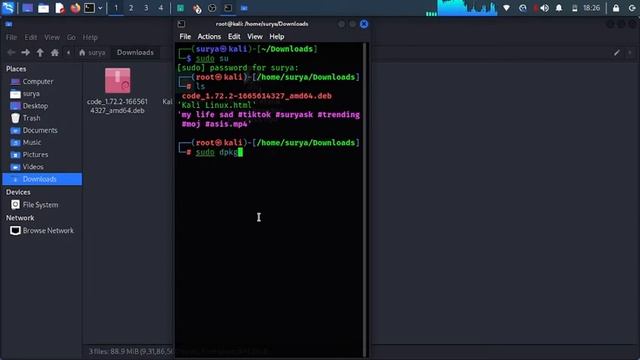The image size is (640, 360).
Task: Launch terminal emulator from panel
Action: [89, 8]
